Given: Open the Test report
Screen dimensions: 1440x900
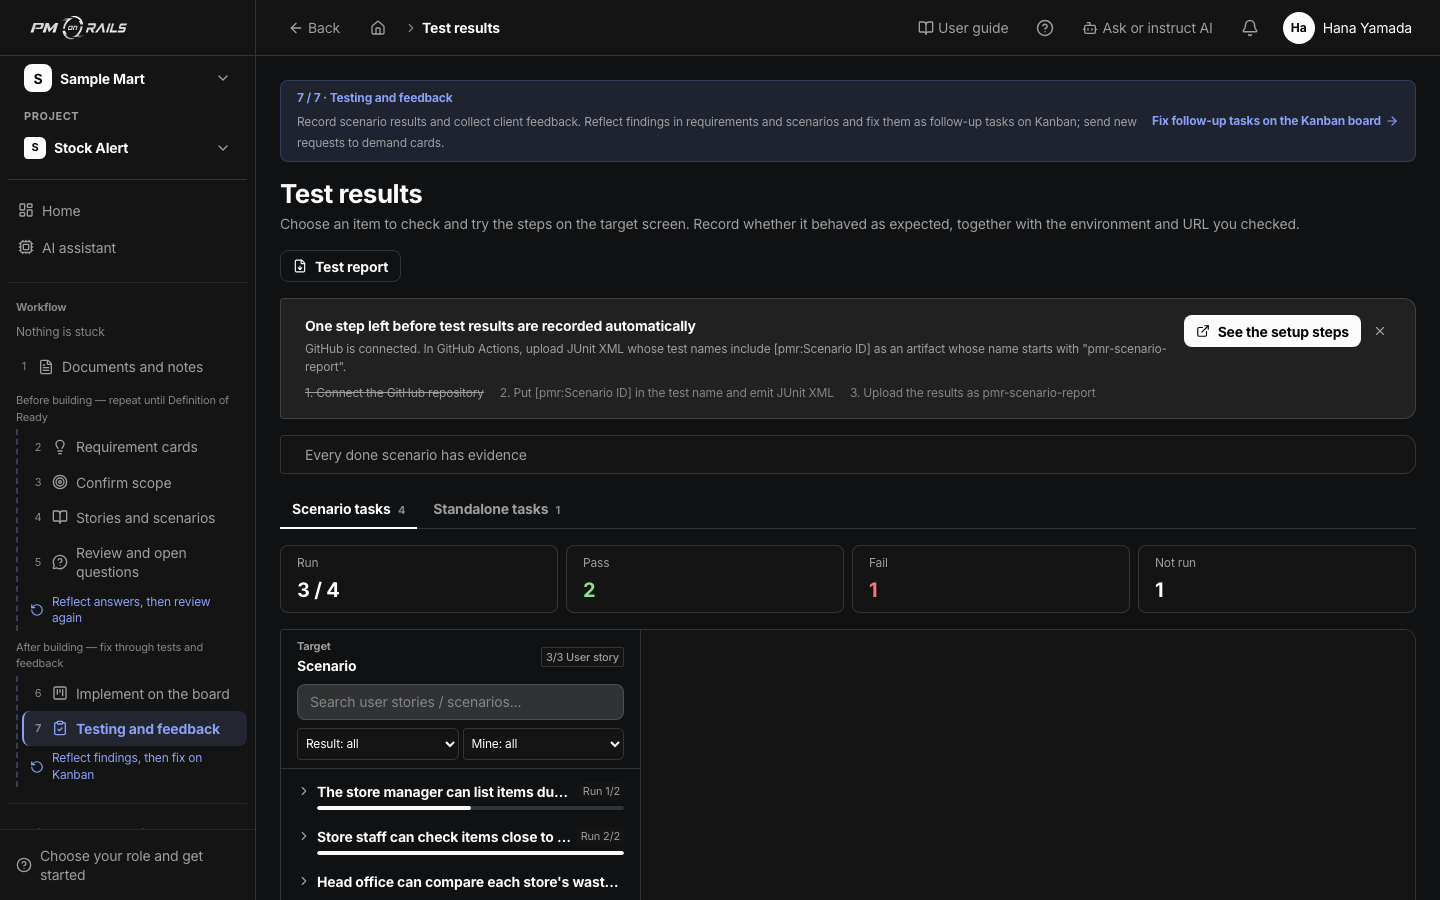Looking at the screenshot, I should pos(340,267).
